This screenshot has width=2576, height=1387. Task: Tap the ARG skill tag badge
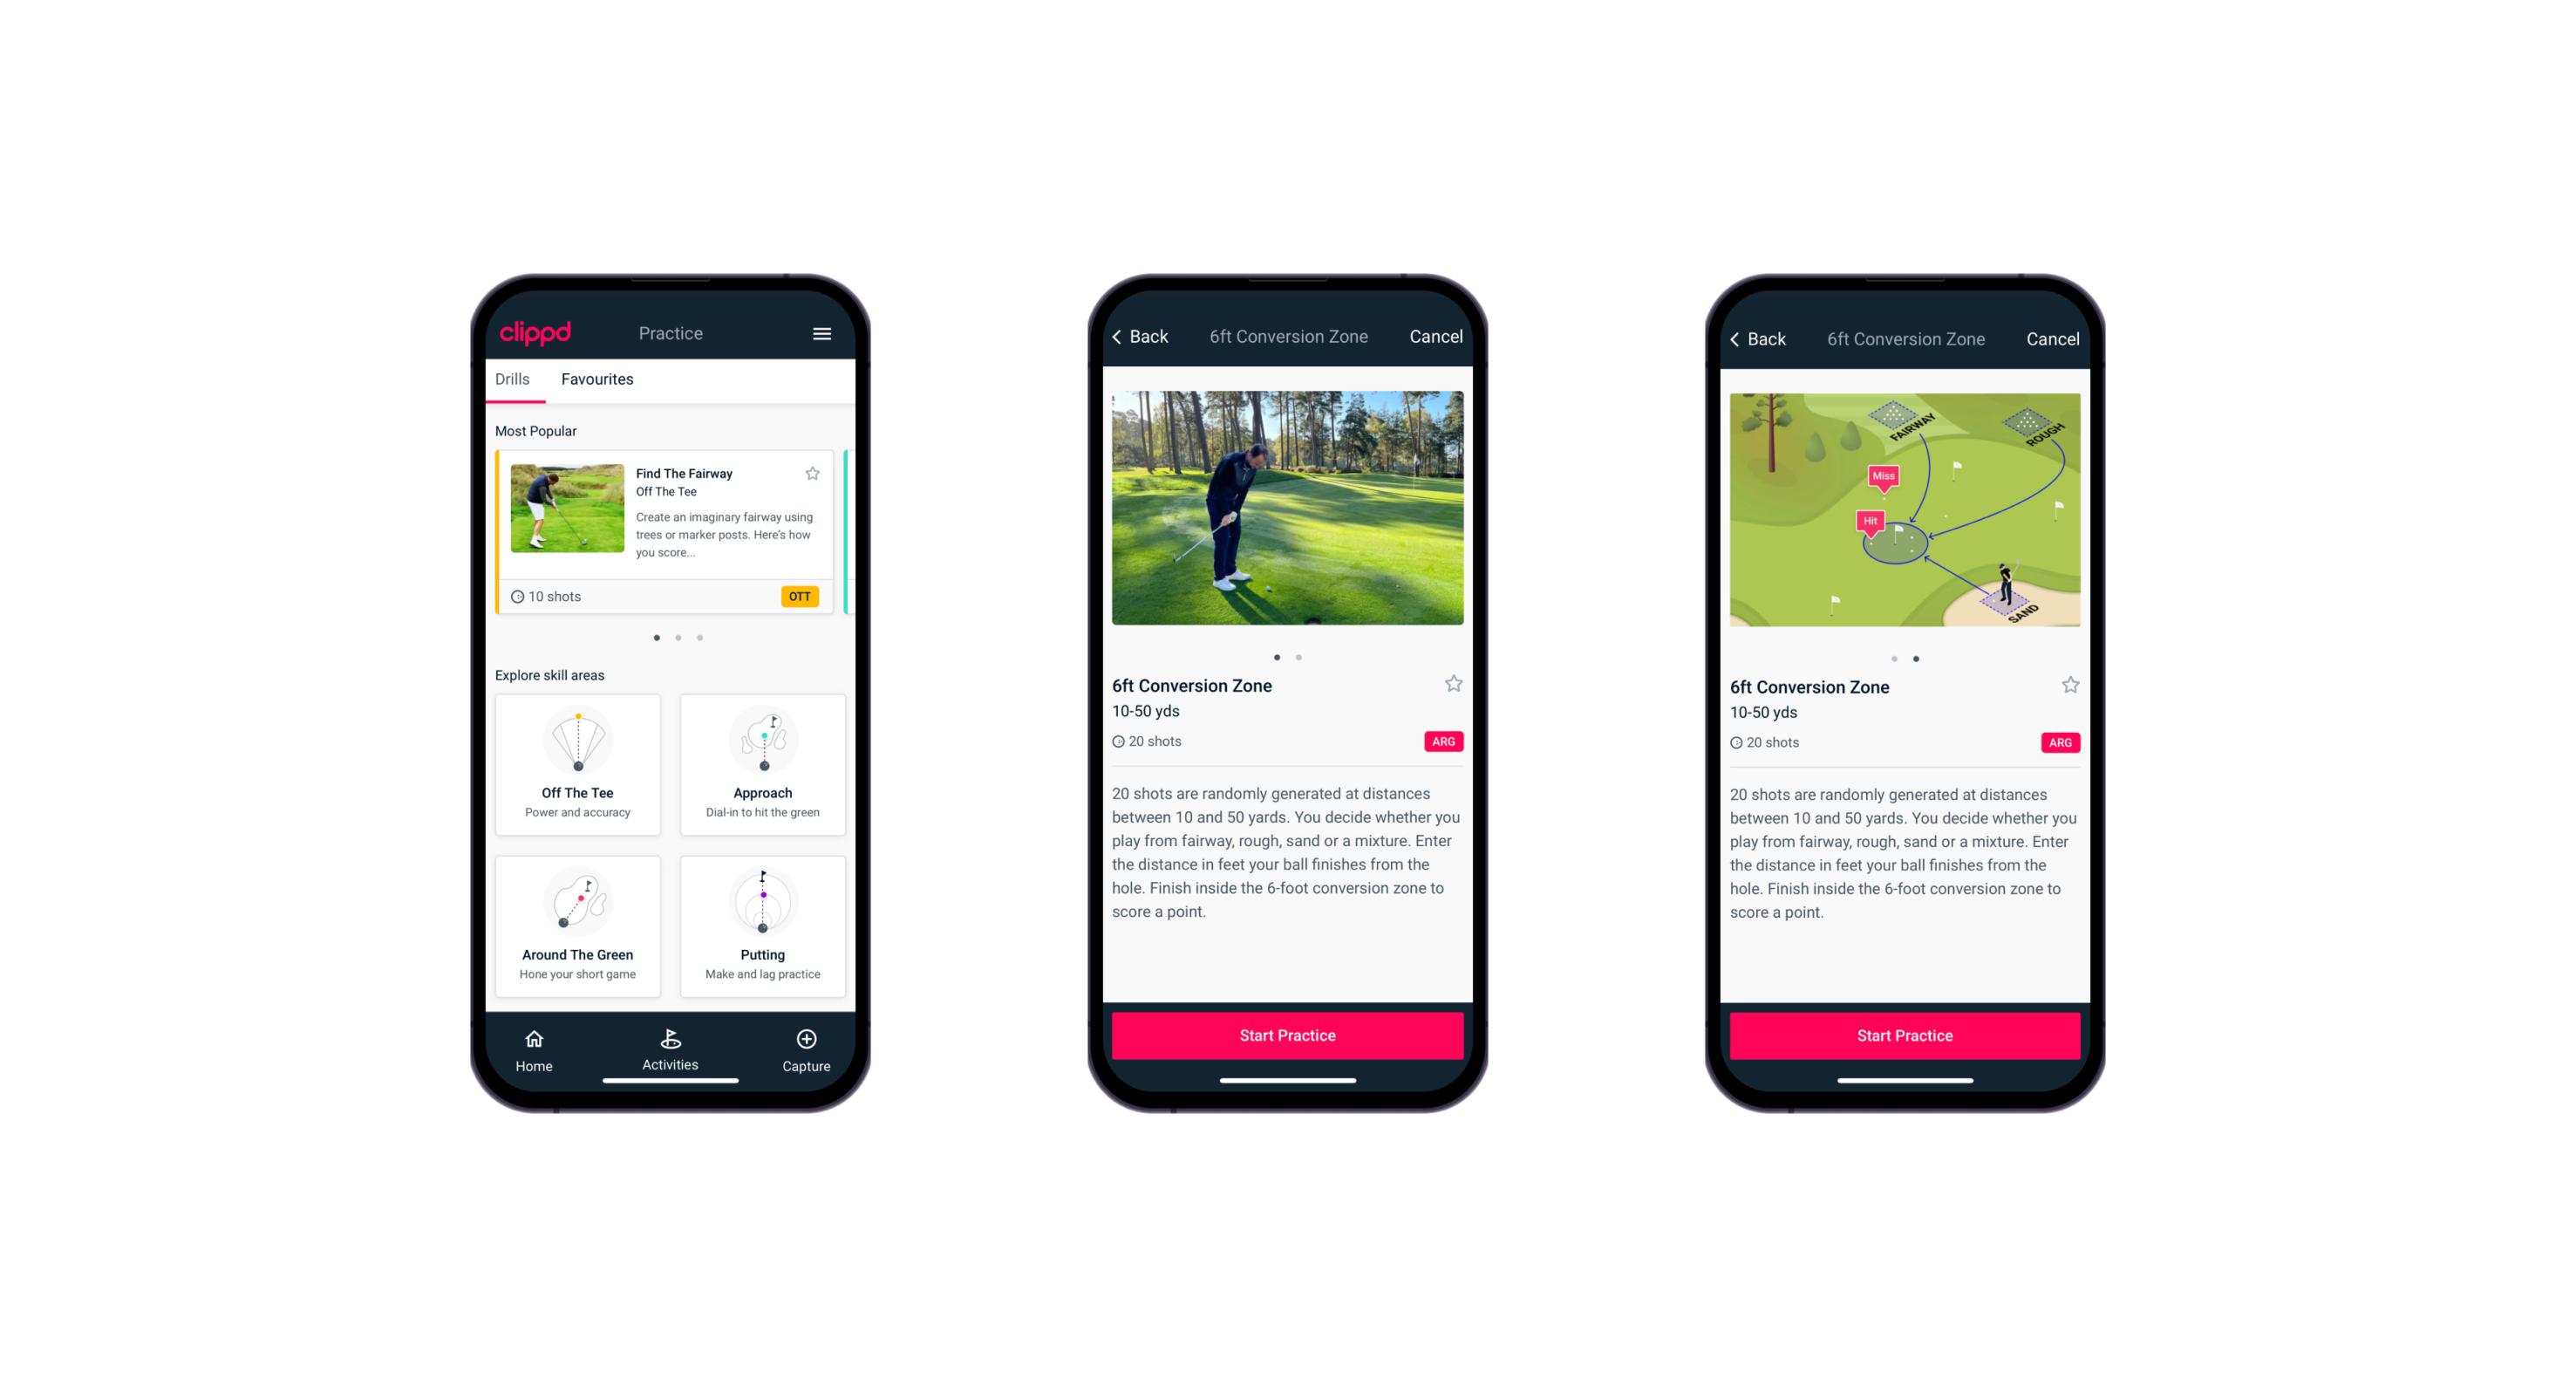tap(1442, 741)
